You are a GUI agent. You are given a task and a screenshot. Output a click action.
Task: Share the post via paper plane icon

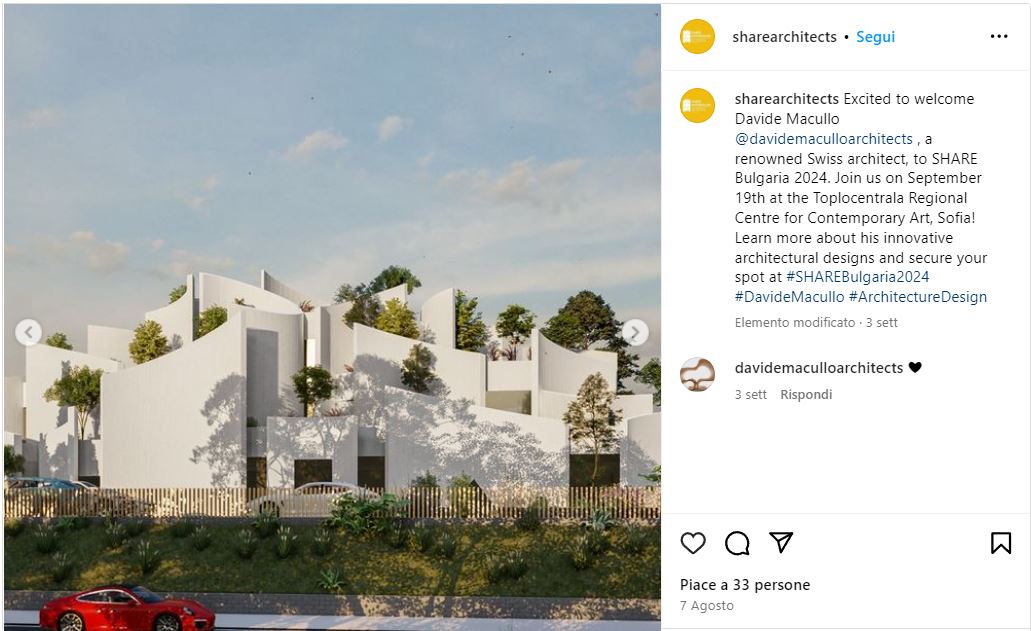pyautogui.click(x=781, y=542)
